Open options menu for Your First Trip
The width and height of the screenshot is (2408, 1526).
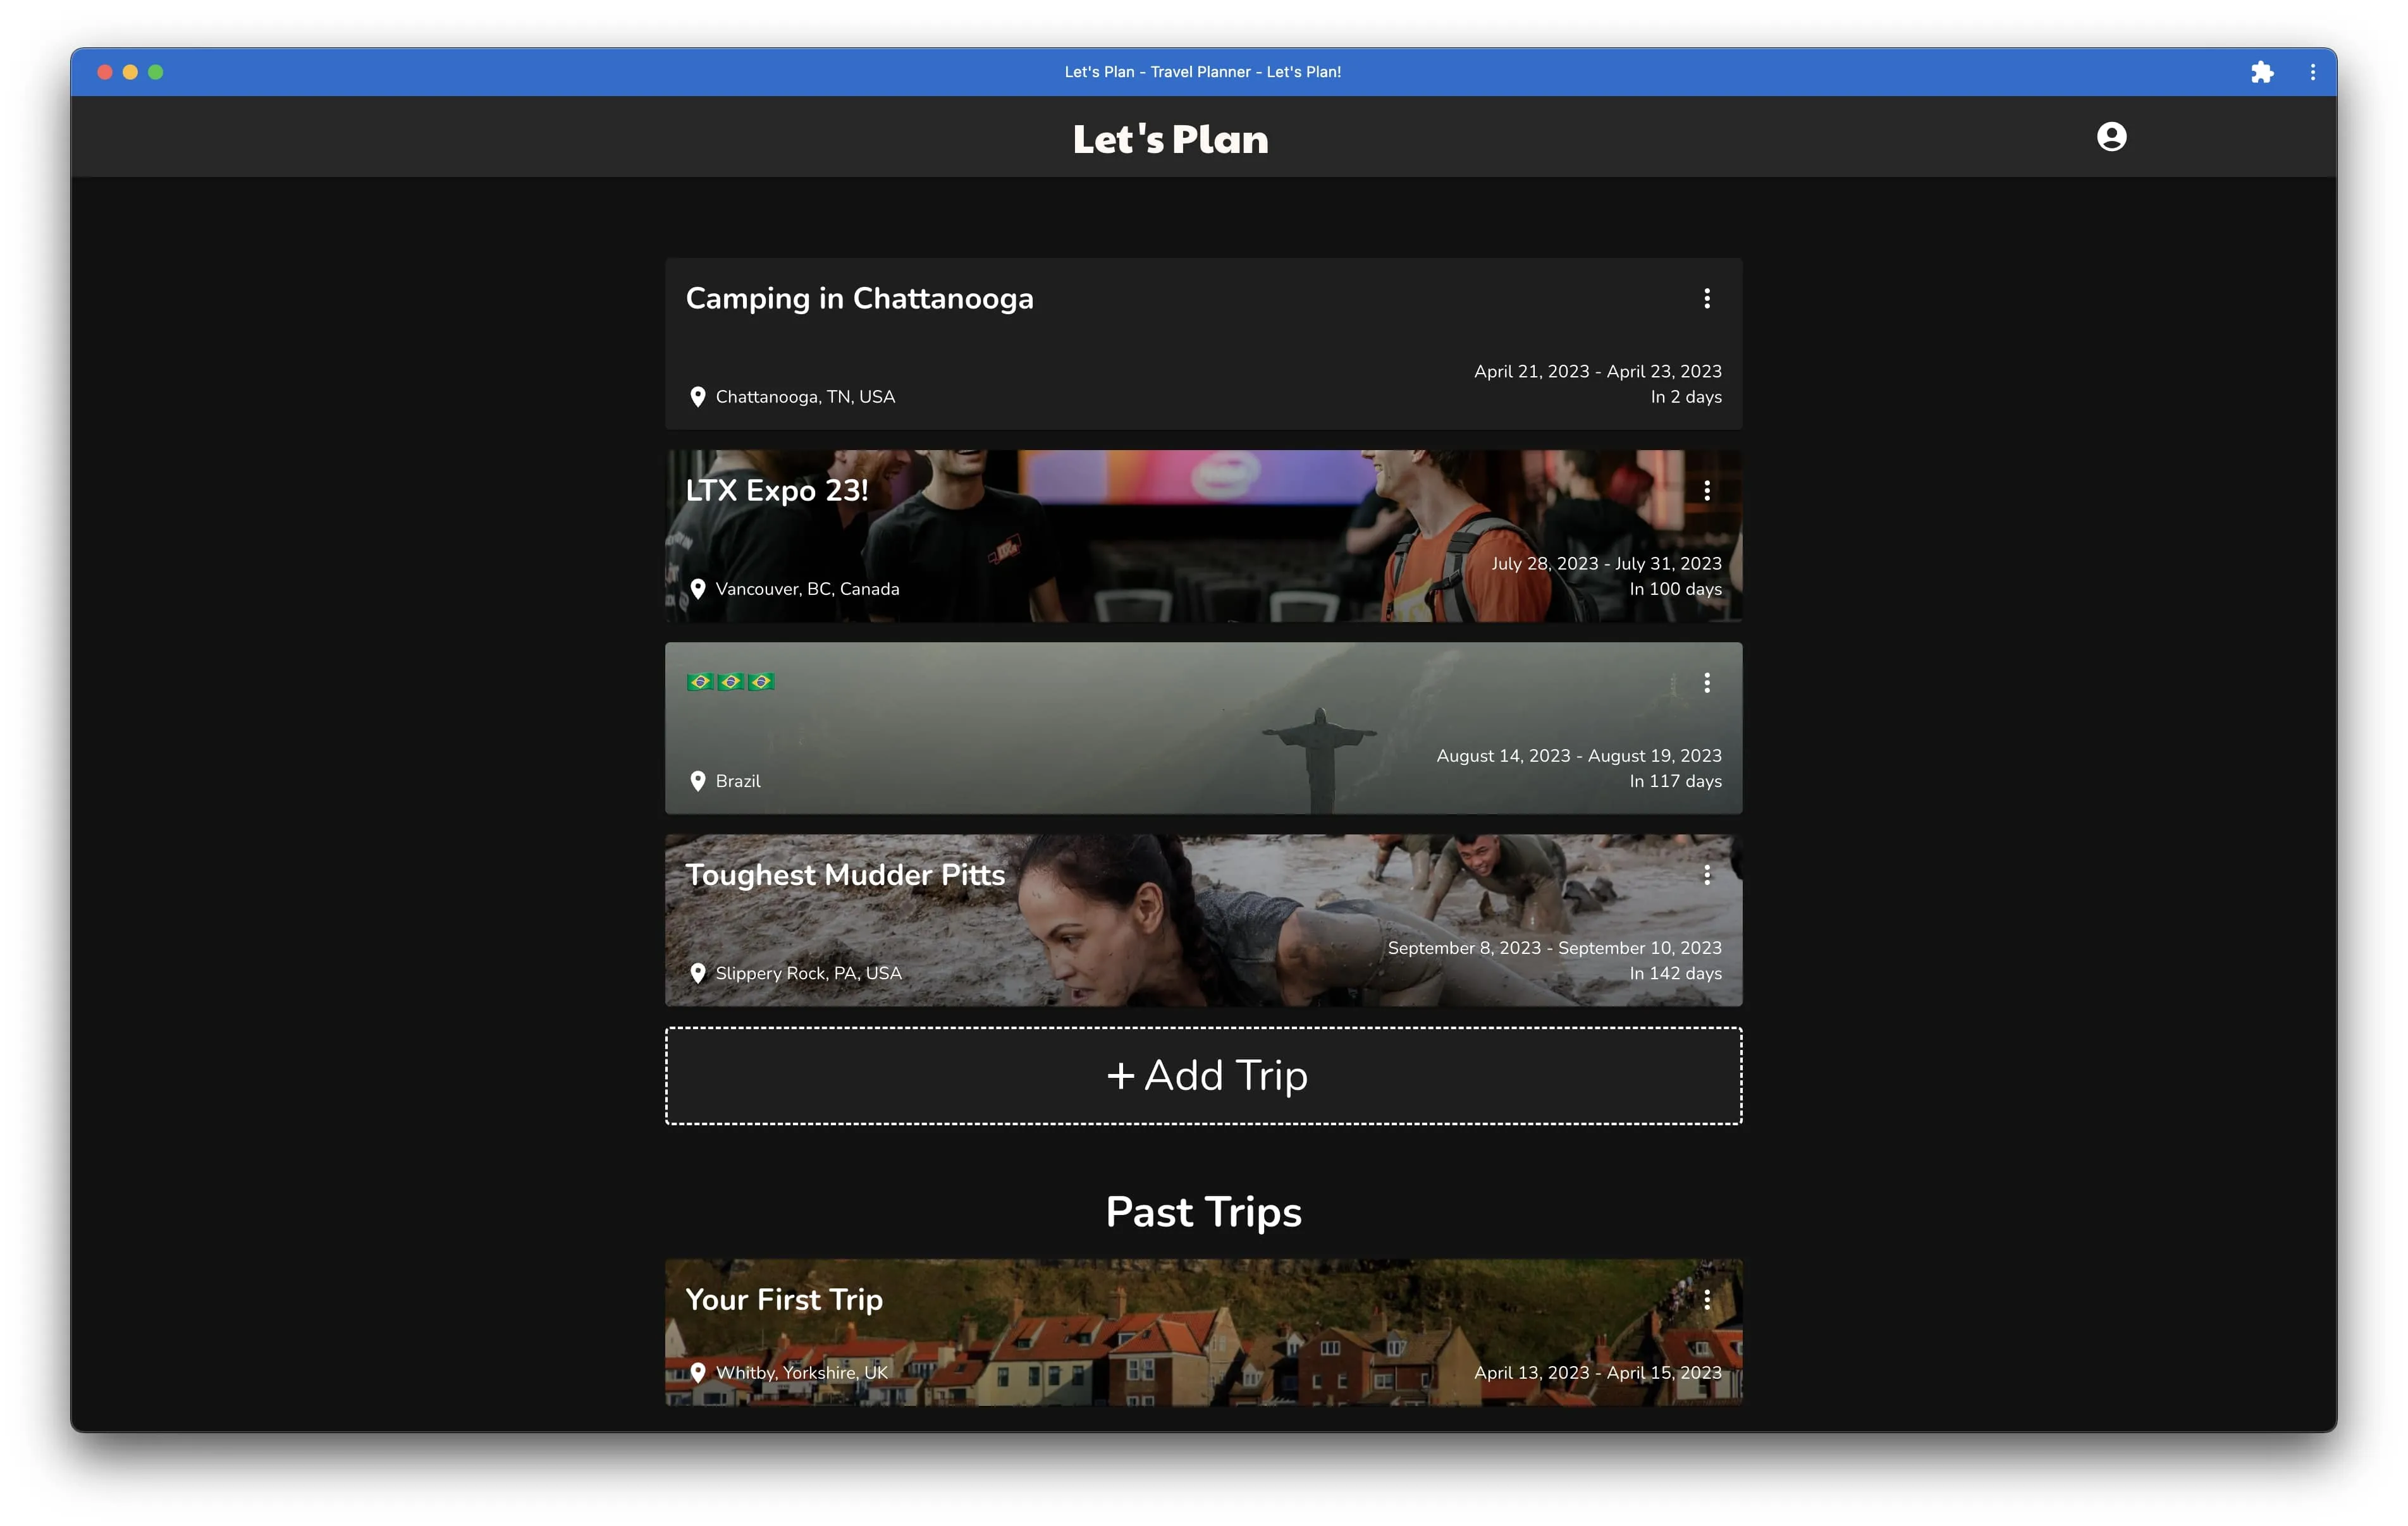(1707, 1299)
